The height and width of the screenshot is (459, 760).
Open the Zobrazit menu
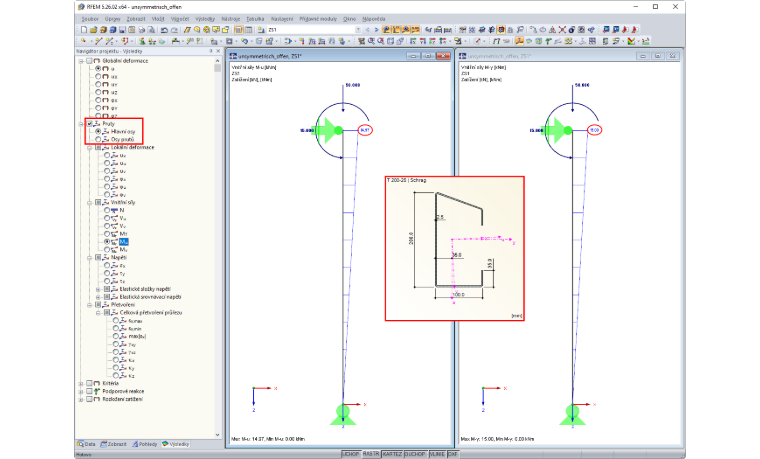136,19
